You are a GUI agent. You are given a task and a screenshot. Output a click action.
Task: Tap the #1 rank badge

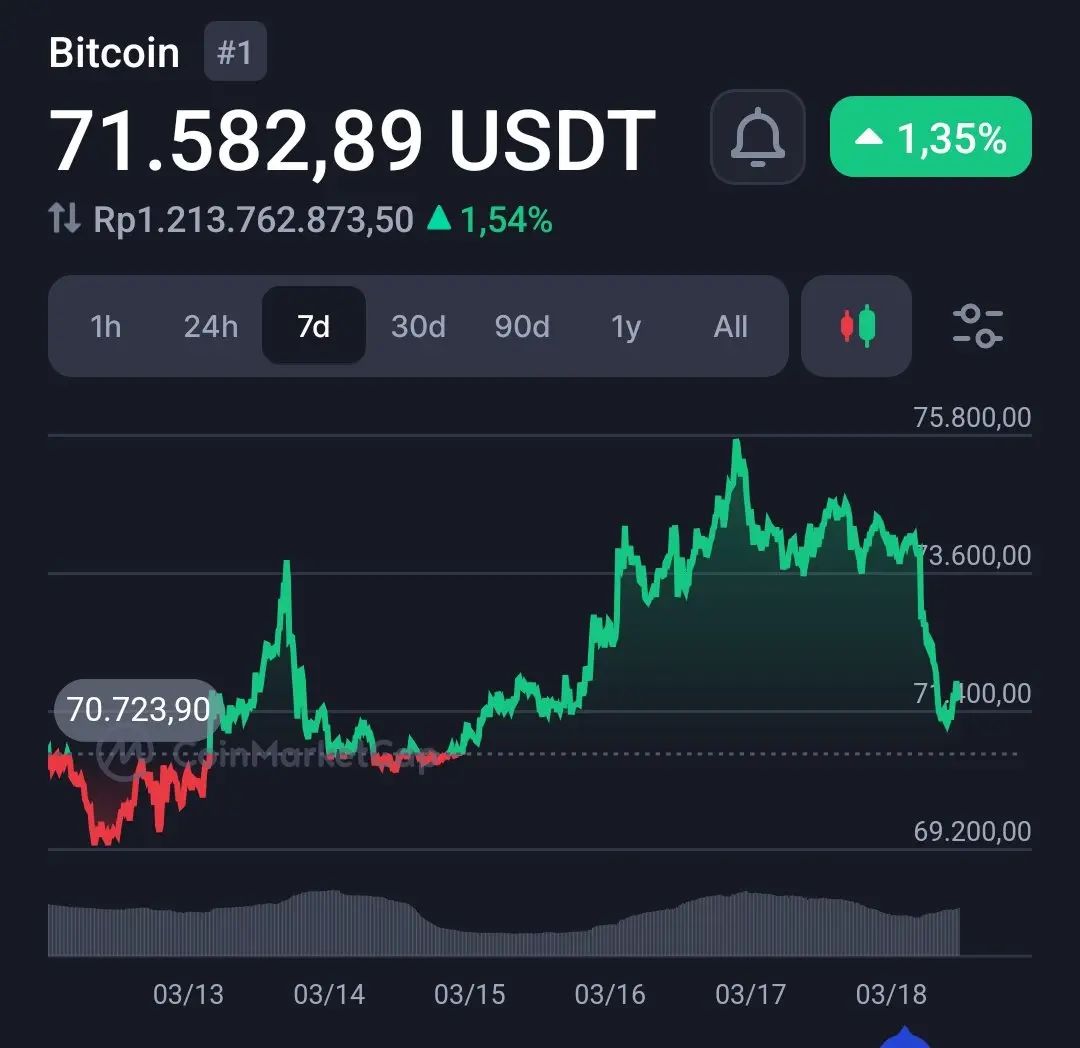coord(235,52)
